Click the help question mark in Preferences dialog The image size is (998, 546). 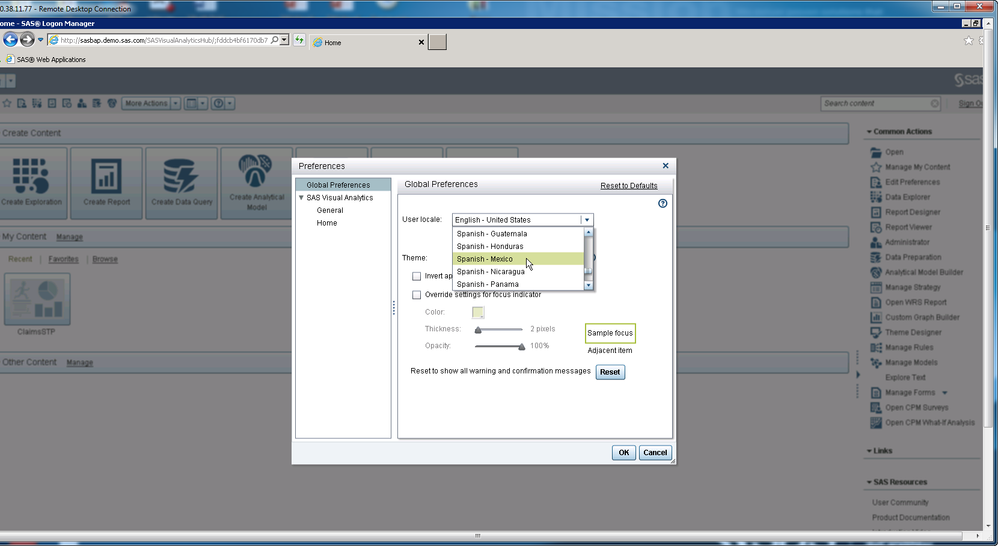pyautogui.click(x=663, y=204)
